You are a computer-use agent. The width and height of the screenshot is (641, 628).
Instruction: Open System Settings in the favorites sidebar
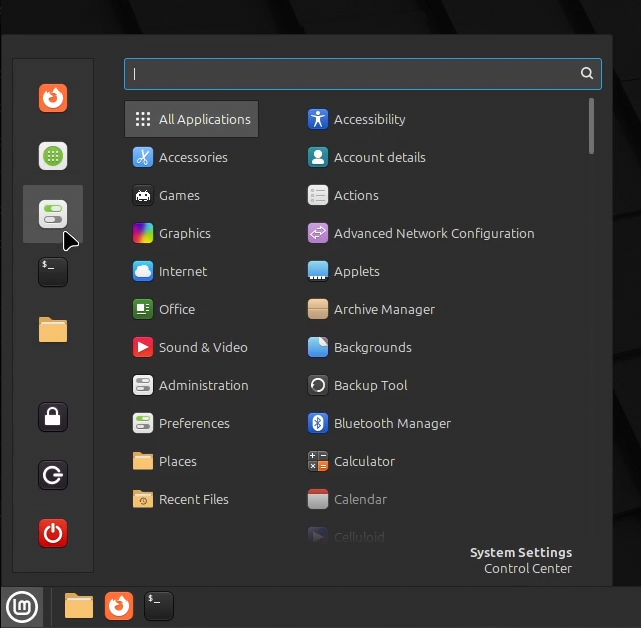coord(53,214)
